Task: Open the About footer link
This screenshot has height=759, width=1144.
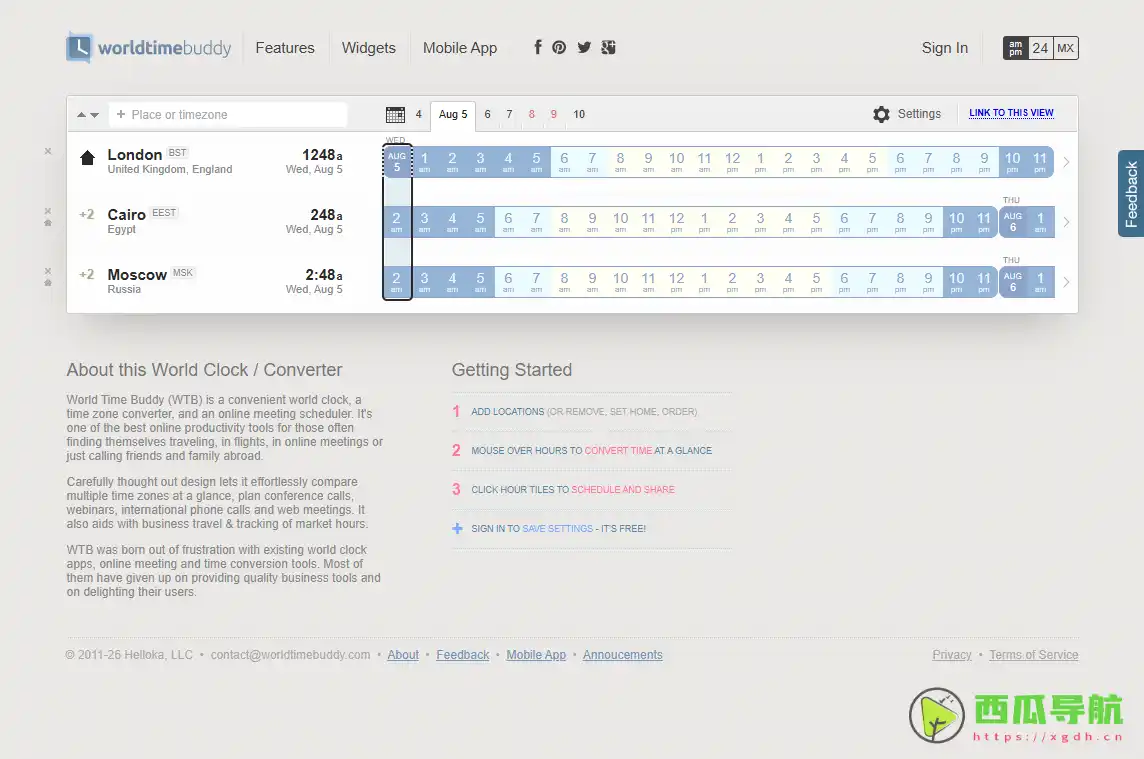Action: coord(403,655)
